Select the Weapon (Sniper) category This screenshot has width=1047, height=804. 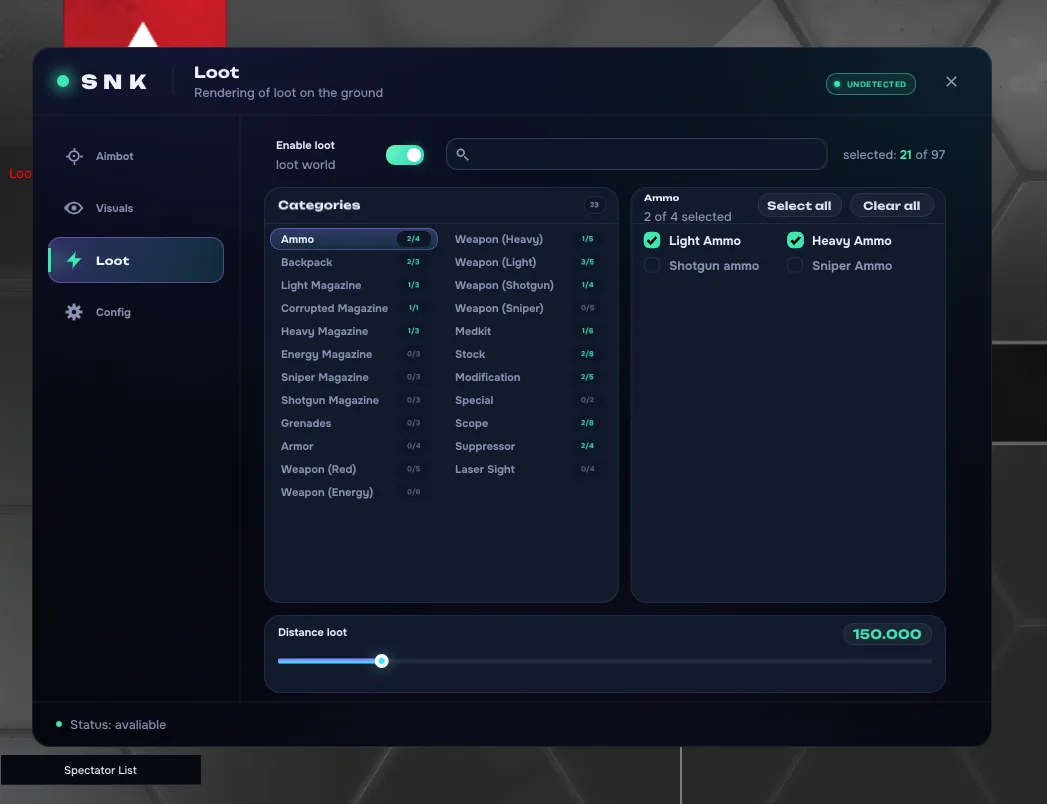coord(528,308)
